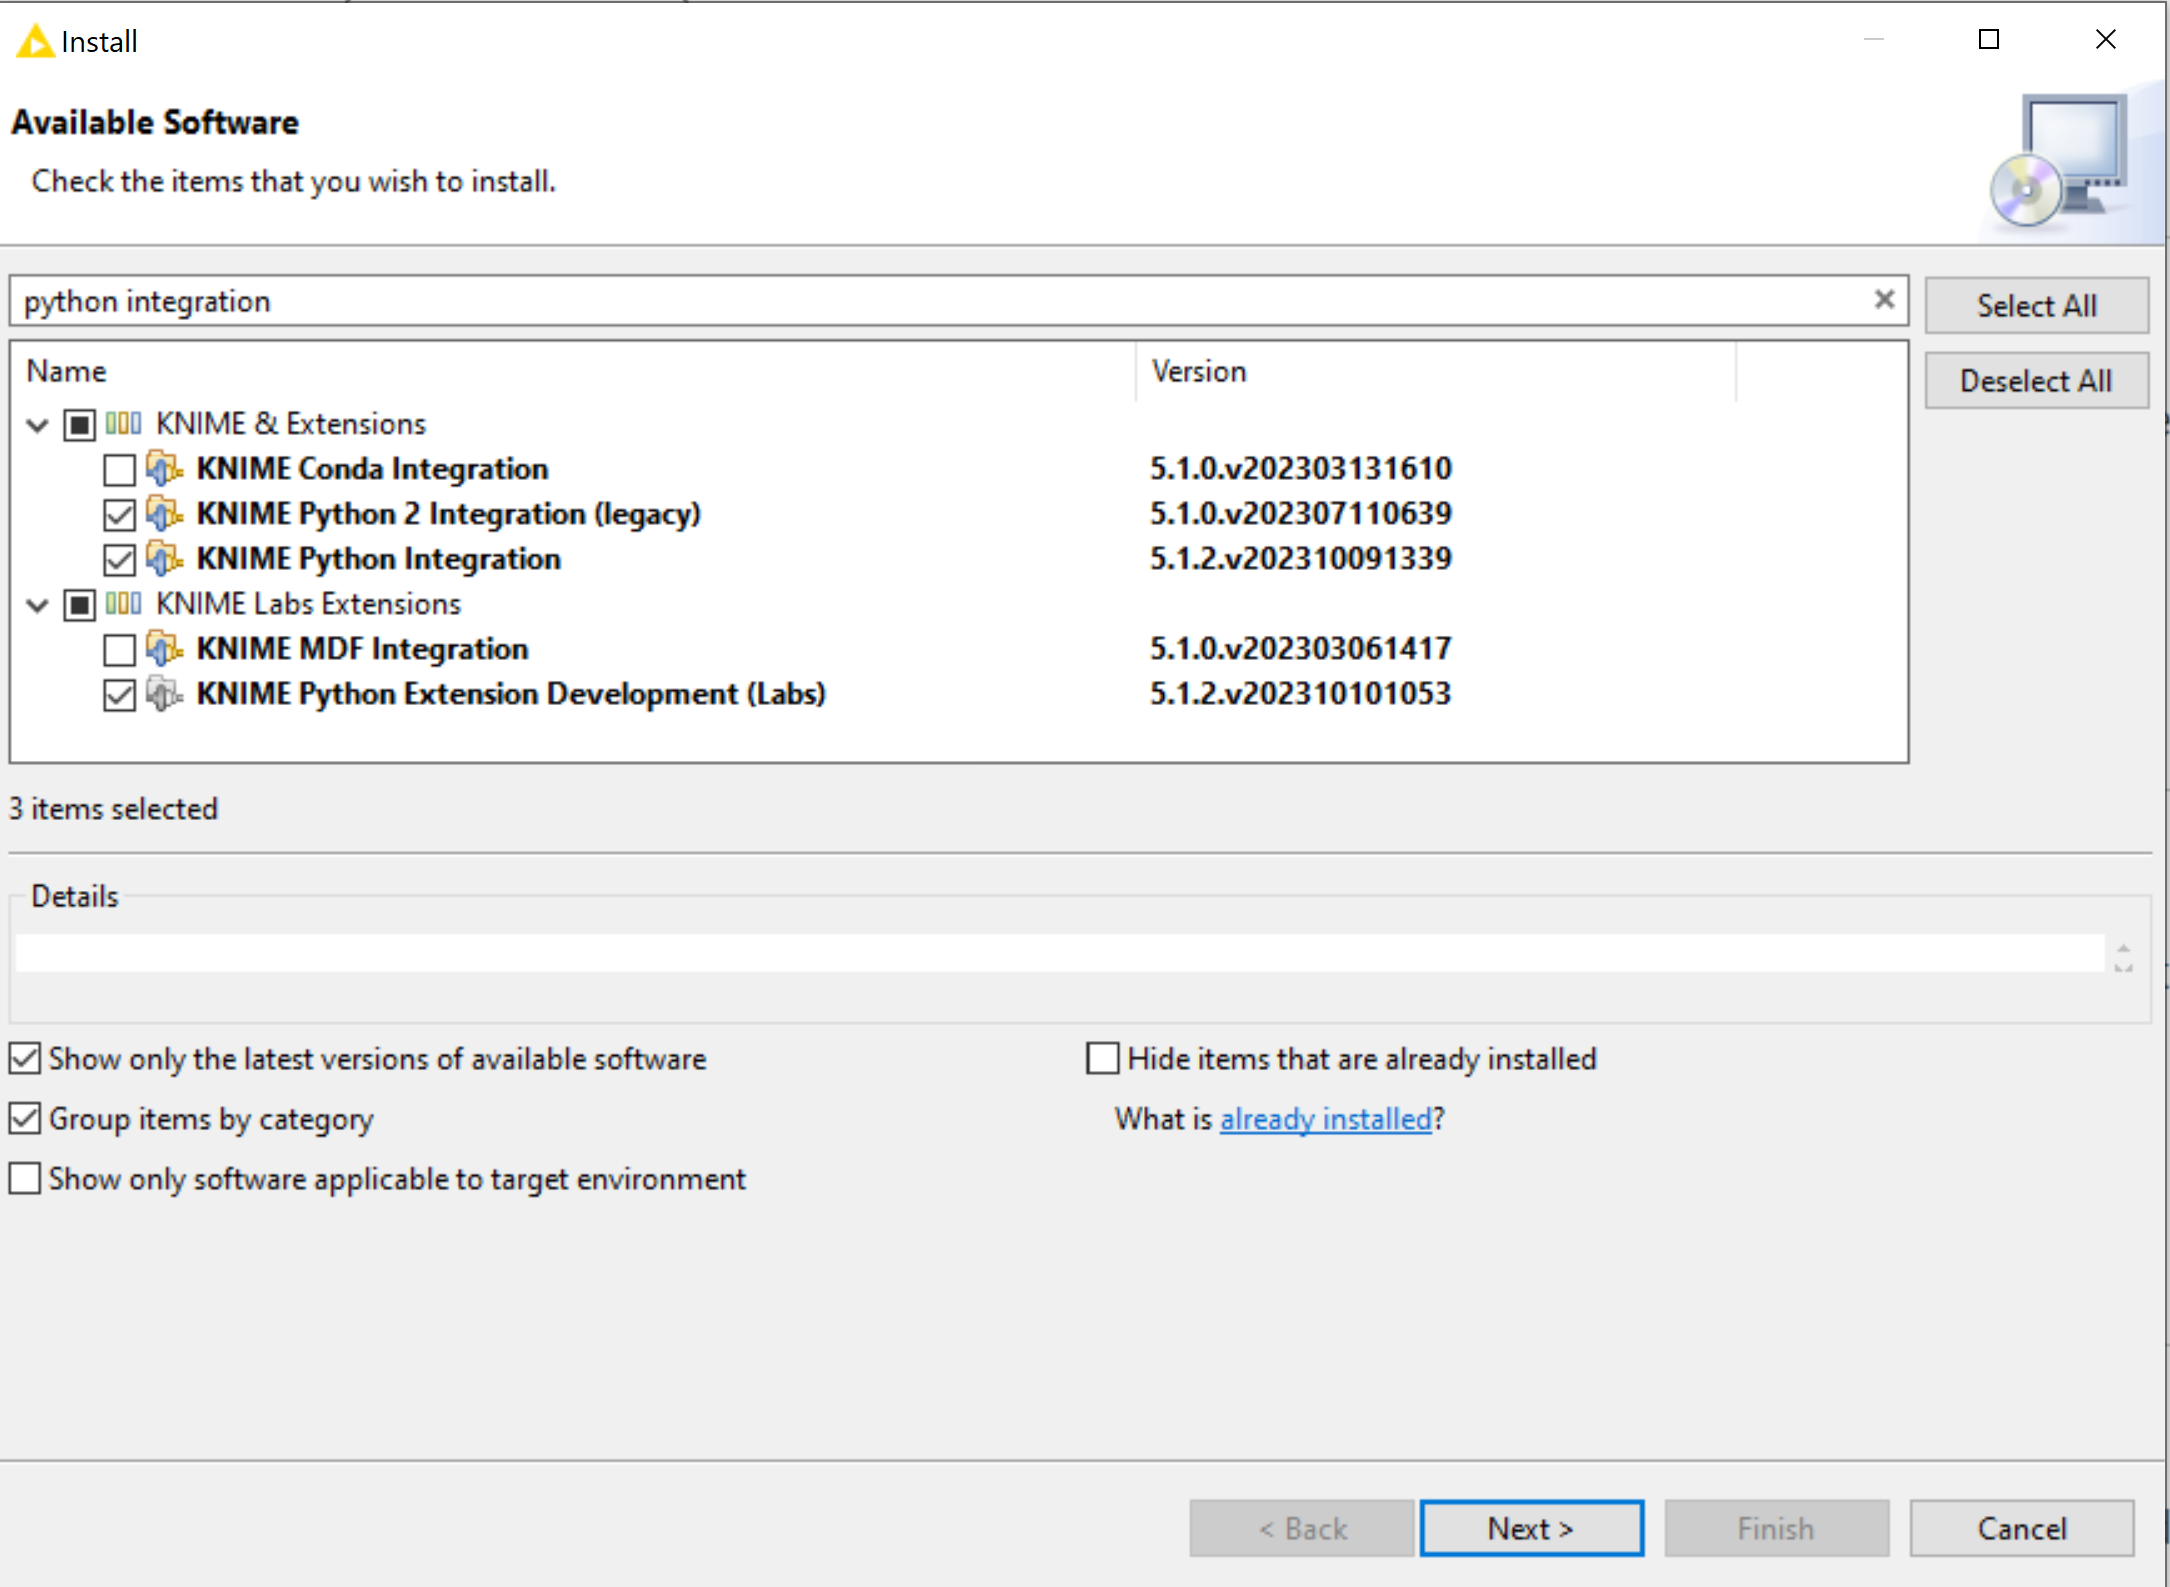Disable Group items by category option
This screenshot has width=2170, height=1587.
tap(25, 1118)
